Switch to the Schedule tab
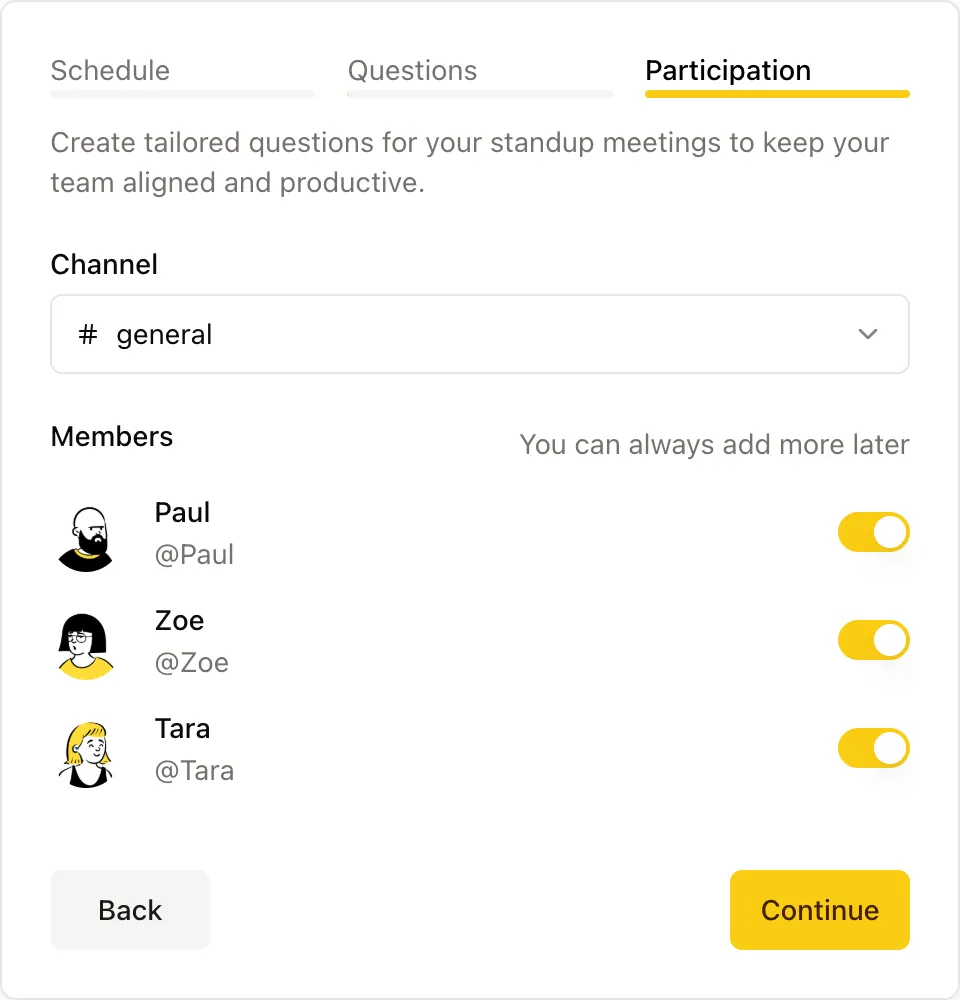This screenshot has height=1000, width=960. 109,71
